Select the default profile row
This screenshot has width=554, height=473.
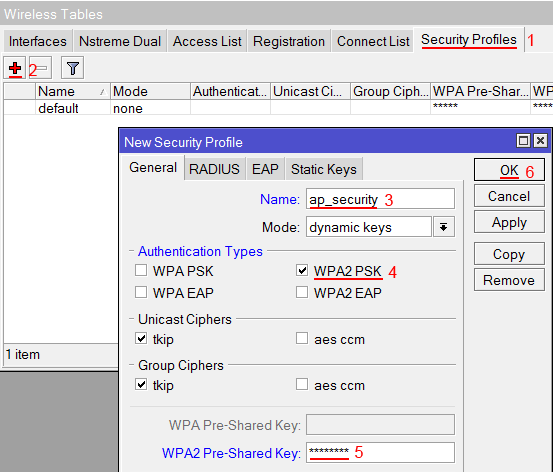[x=278, y=108]
